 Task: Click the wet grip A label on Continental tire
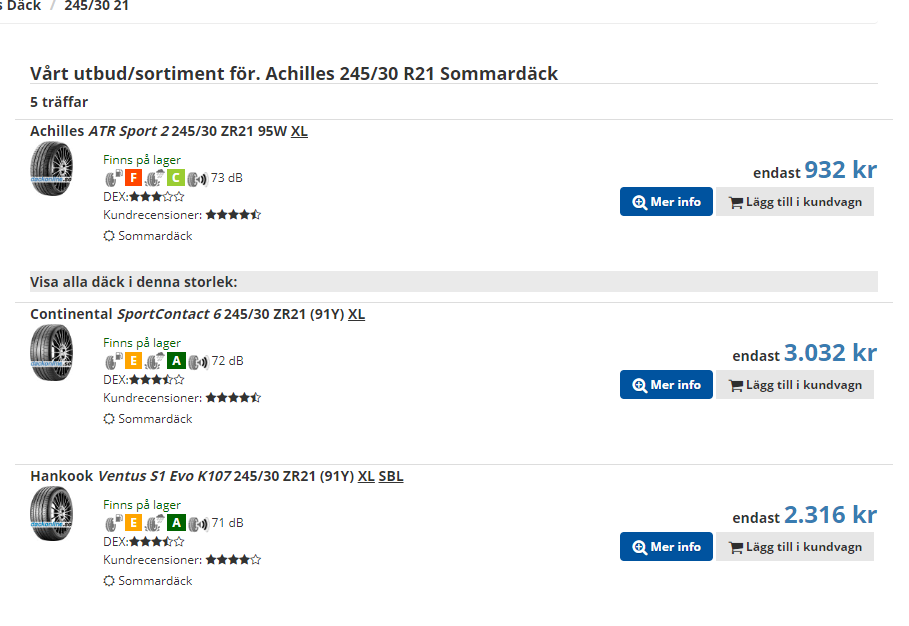coord(176,361)
